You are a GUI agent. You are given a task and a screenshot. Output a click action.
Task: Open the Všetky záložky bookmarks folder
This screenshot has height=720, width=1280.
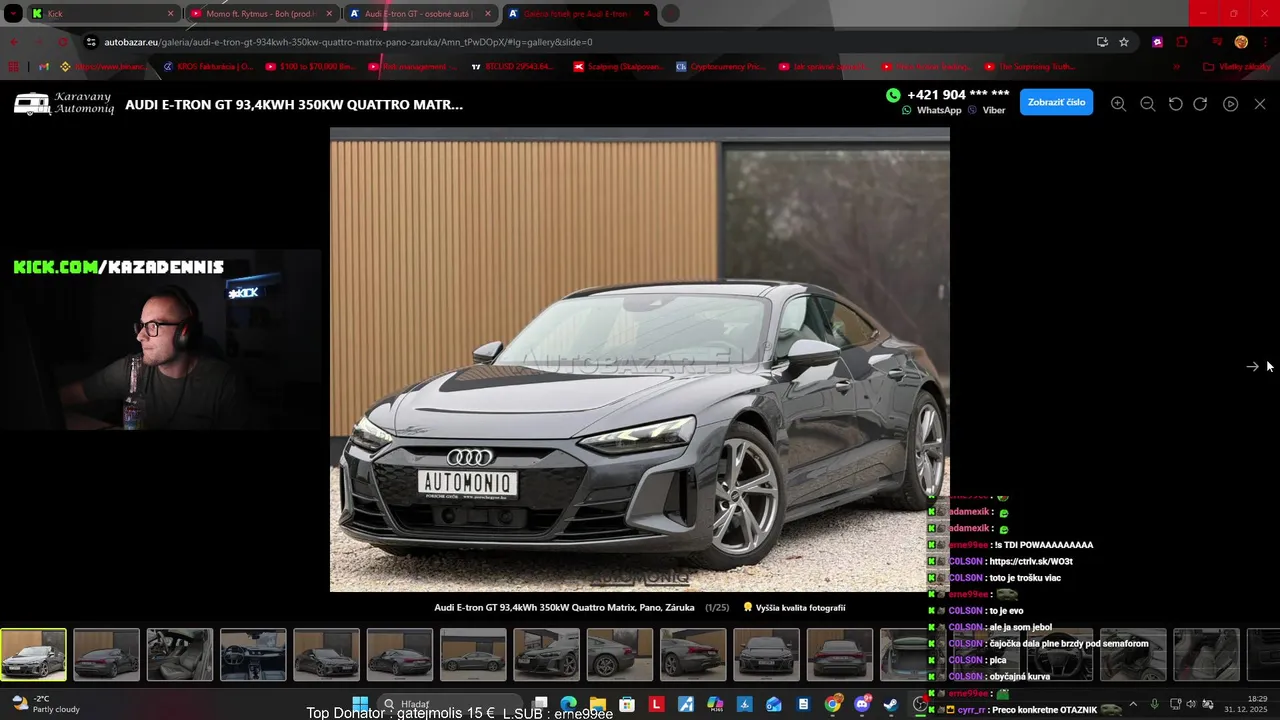pos(1237,67)
